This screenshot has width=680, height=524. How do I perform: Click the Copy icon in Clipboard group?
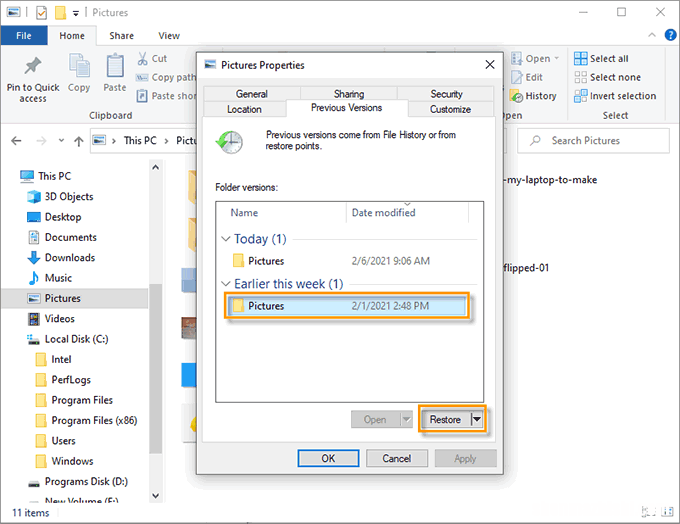(x=79, y=66)
